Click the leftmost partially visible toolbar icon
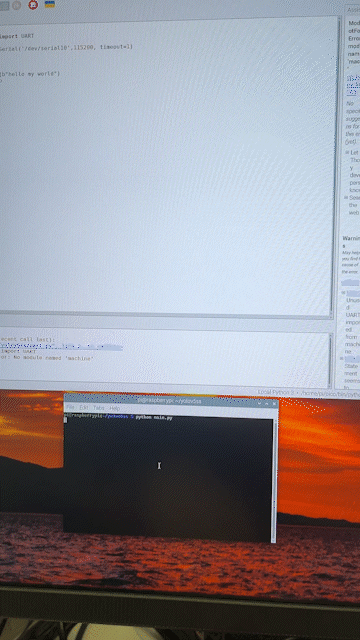This screenshot has width=360, height=640. [x=4, y=6]
